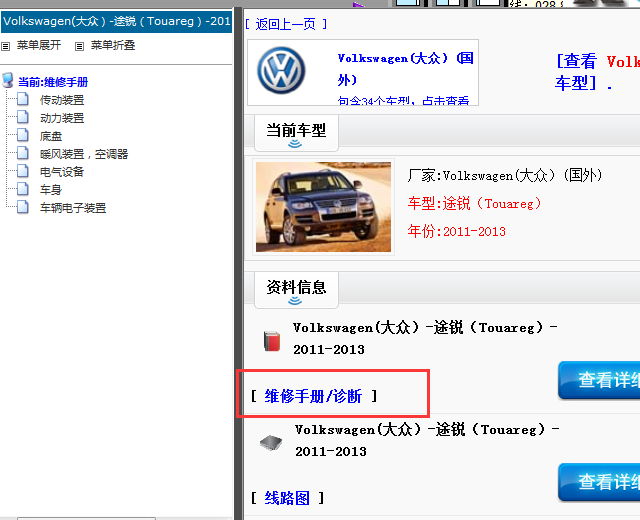Click the red book manual icon
The width and height of the screenshot is (640, 520).
pyautogui.click(x=272, y=341)
